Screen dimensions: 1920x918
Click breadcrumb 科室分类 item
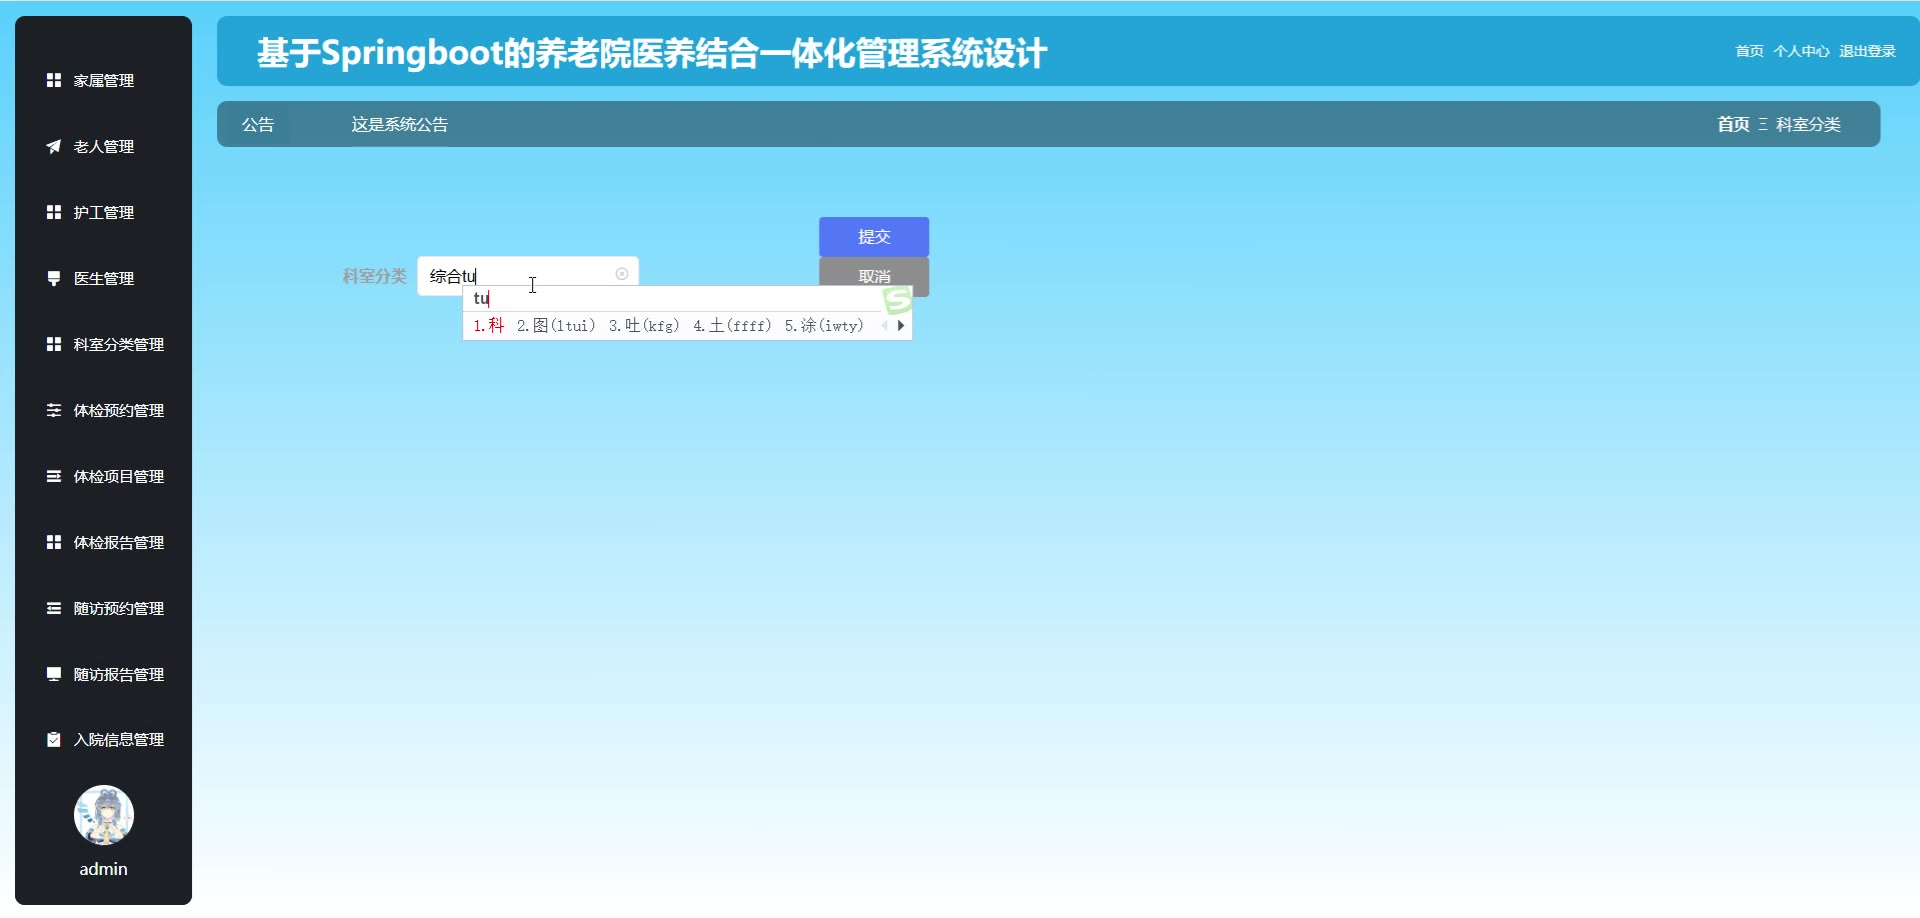point(1808,124)
